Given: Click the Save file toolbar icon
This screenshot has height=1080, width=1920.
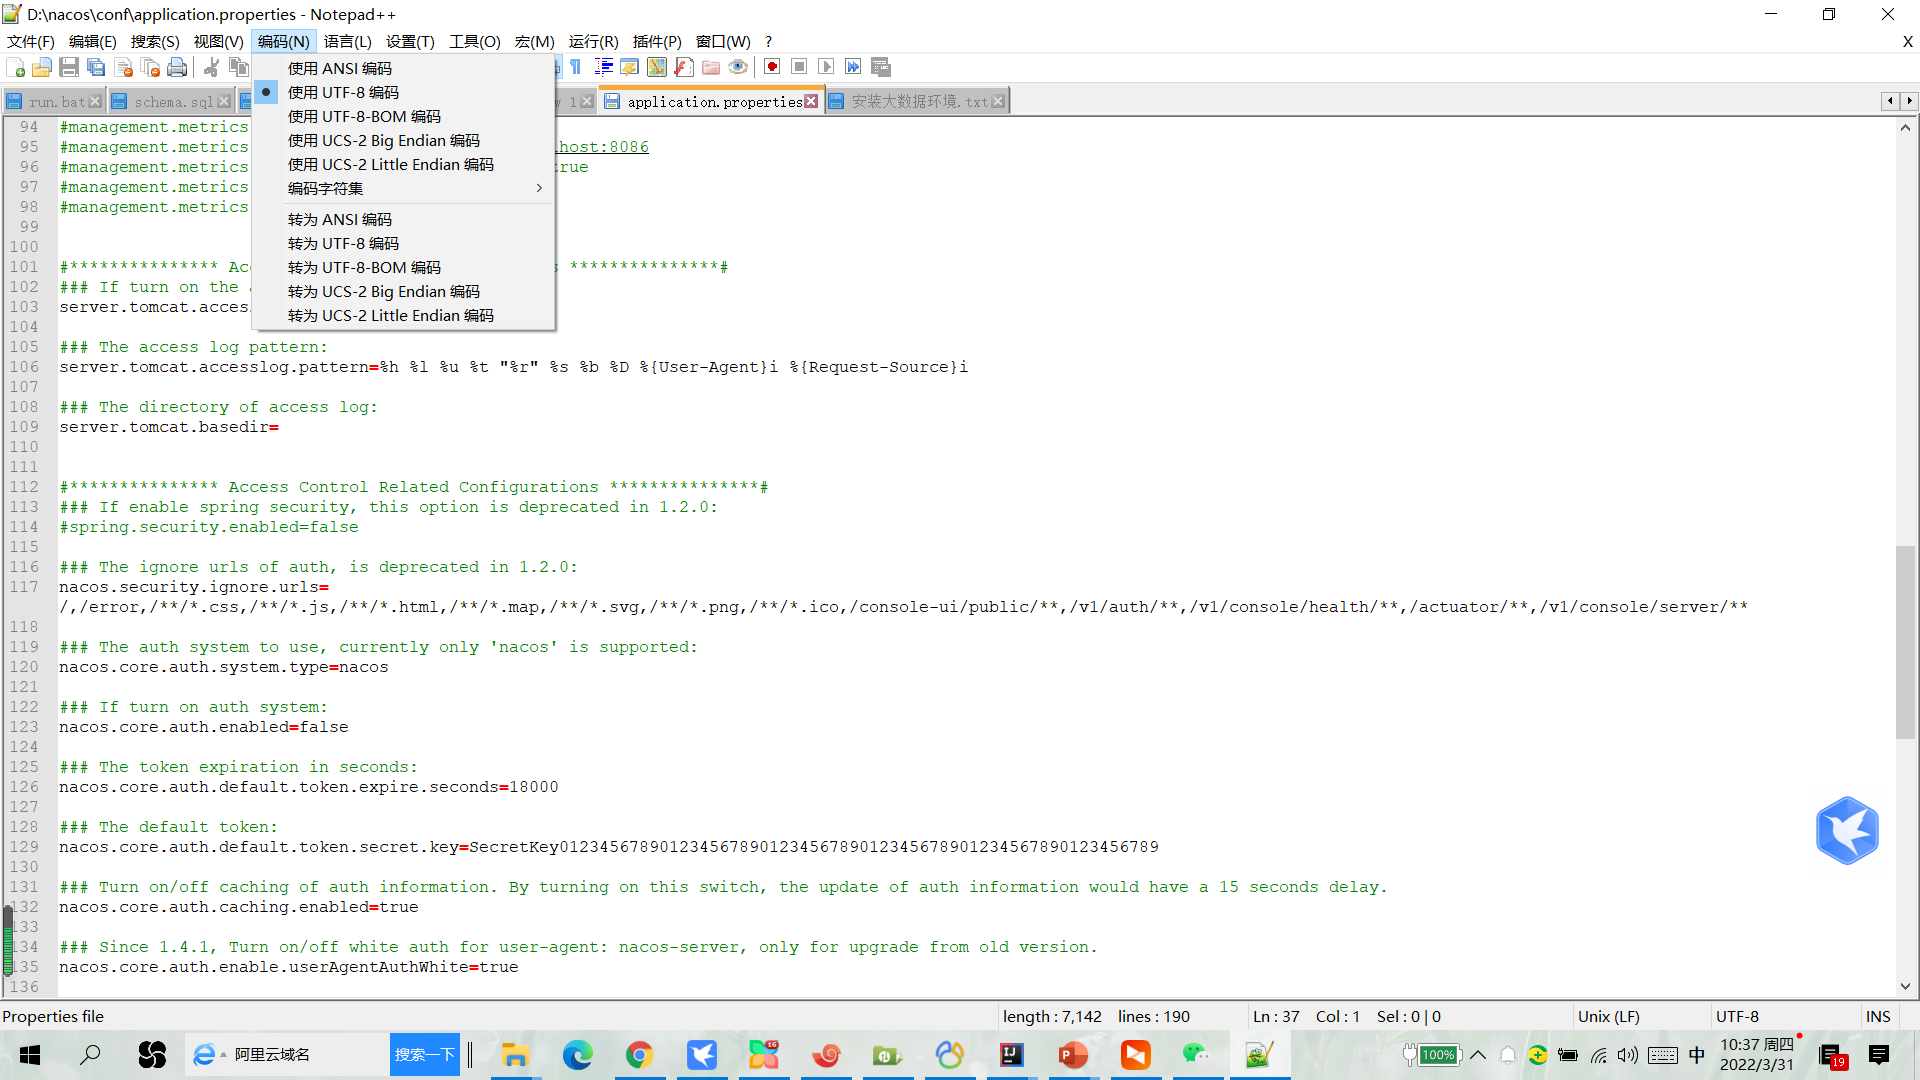Looking at the screenshot, I should click(x=69, y=67).
